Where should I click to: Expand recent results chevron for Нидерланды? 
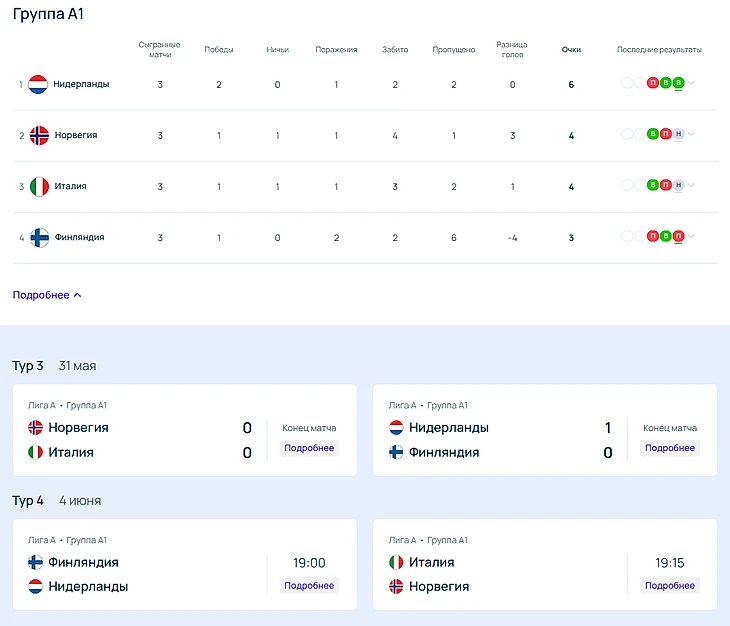click(x=691, y=83)
